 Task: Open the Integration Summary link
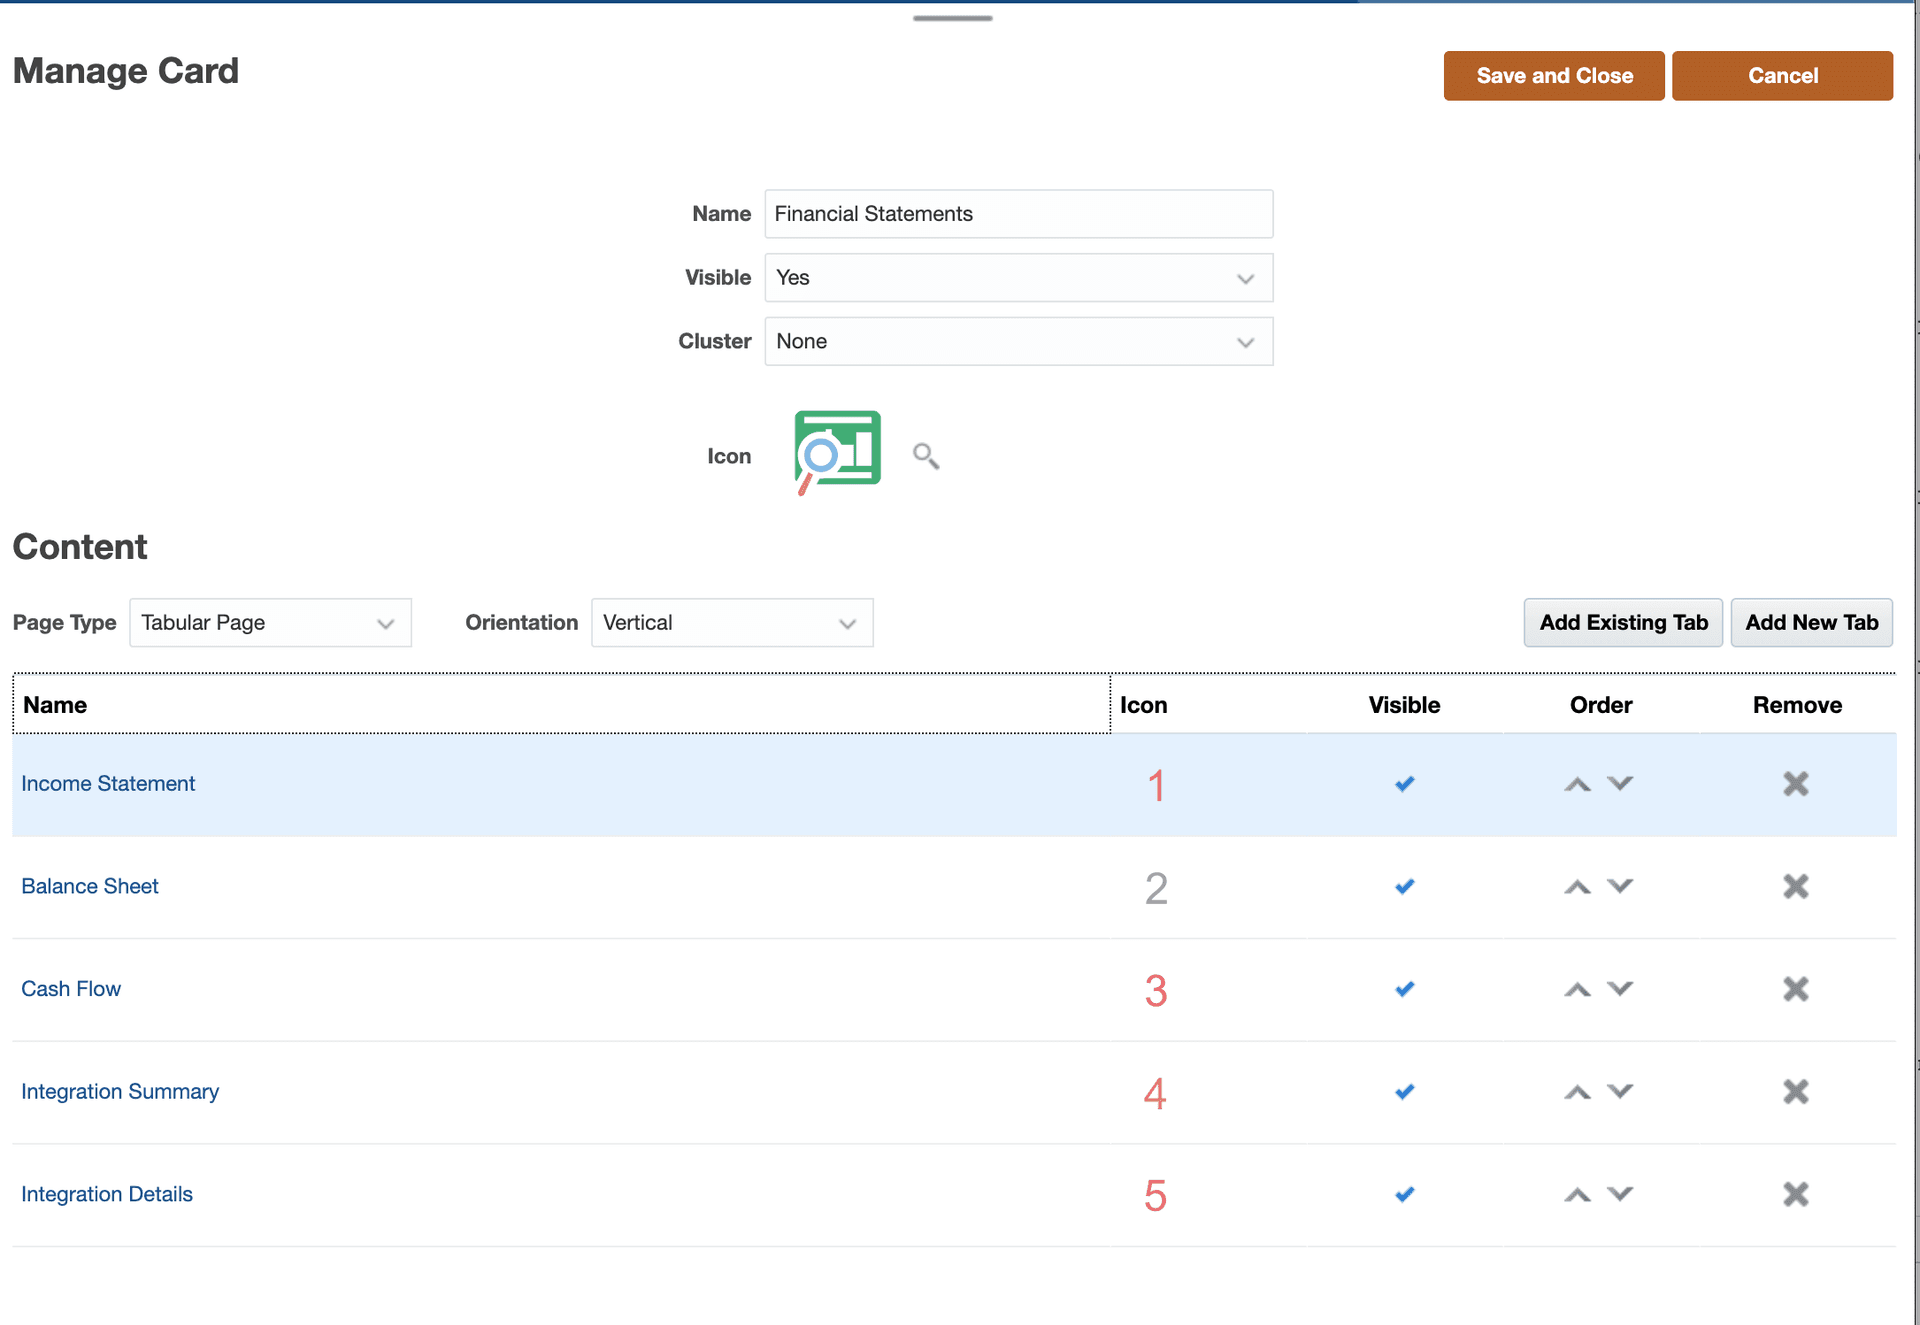pyautogui.click(x=120, y=1092)
